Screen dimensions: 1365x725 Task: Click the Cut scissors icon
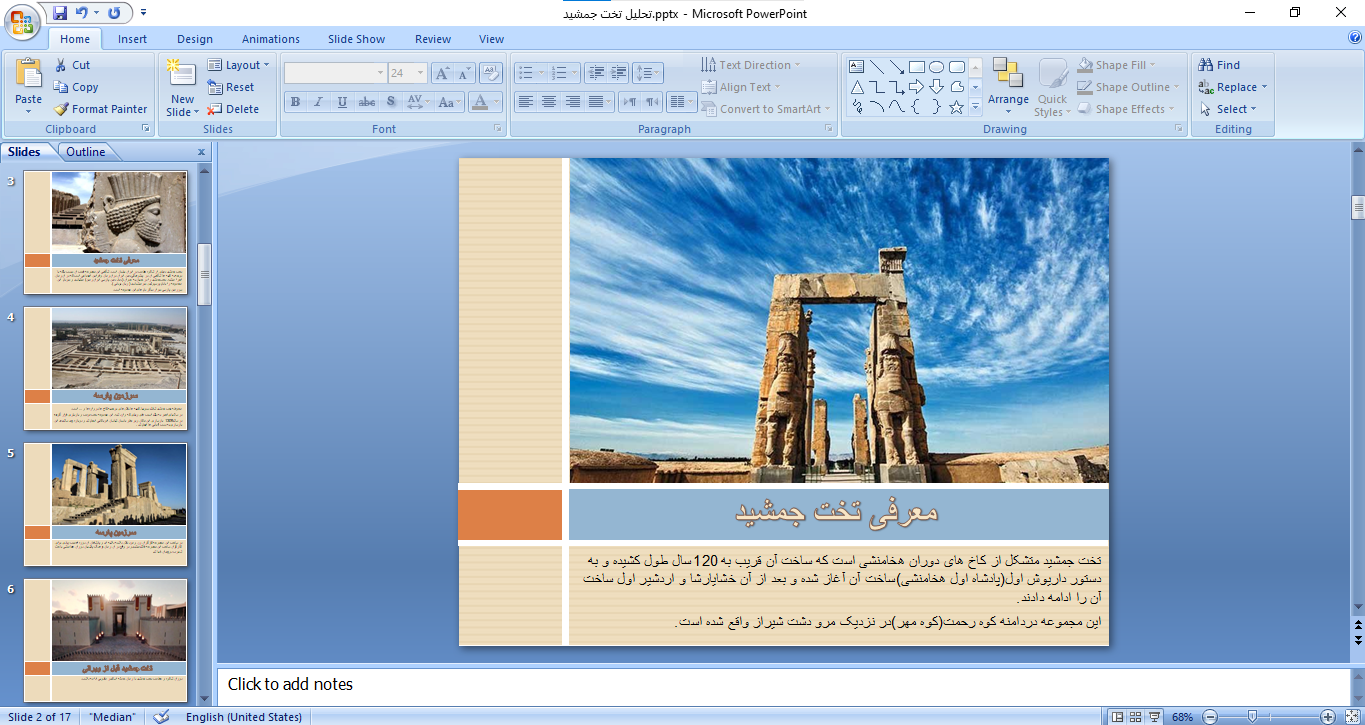[61, 65]
